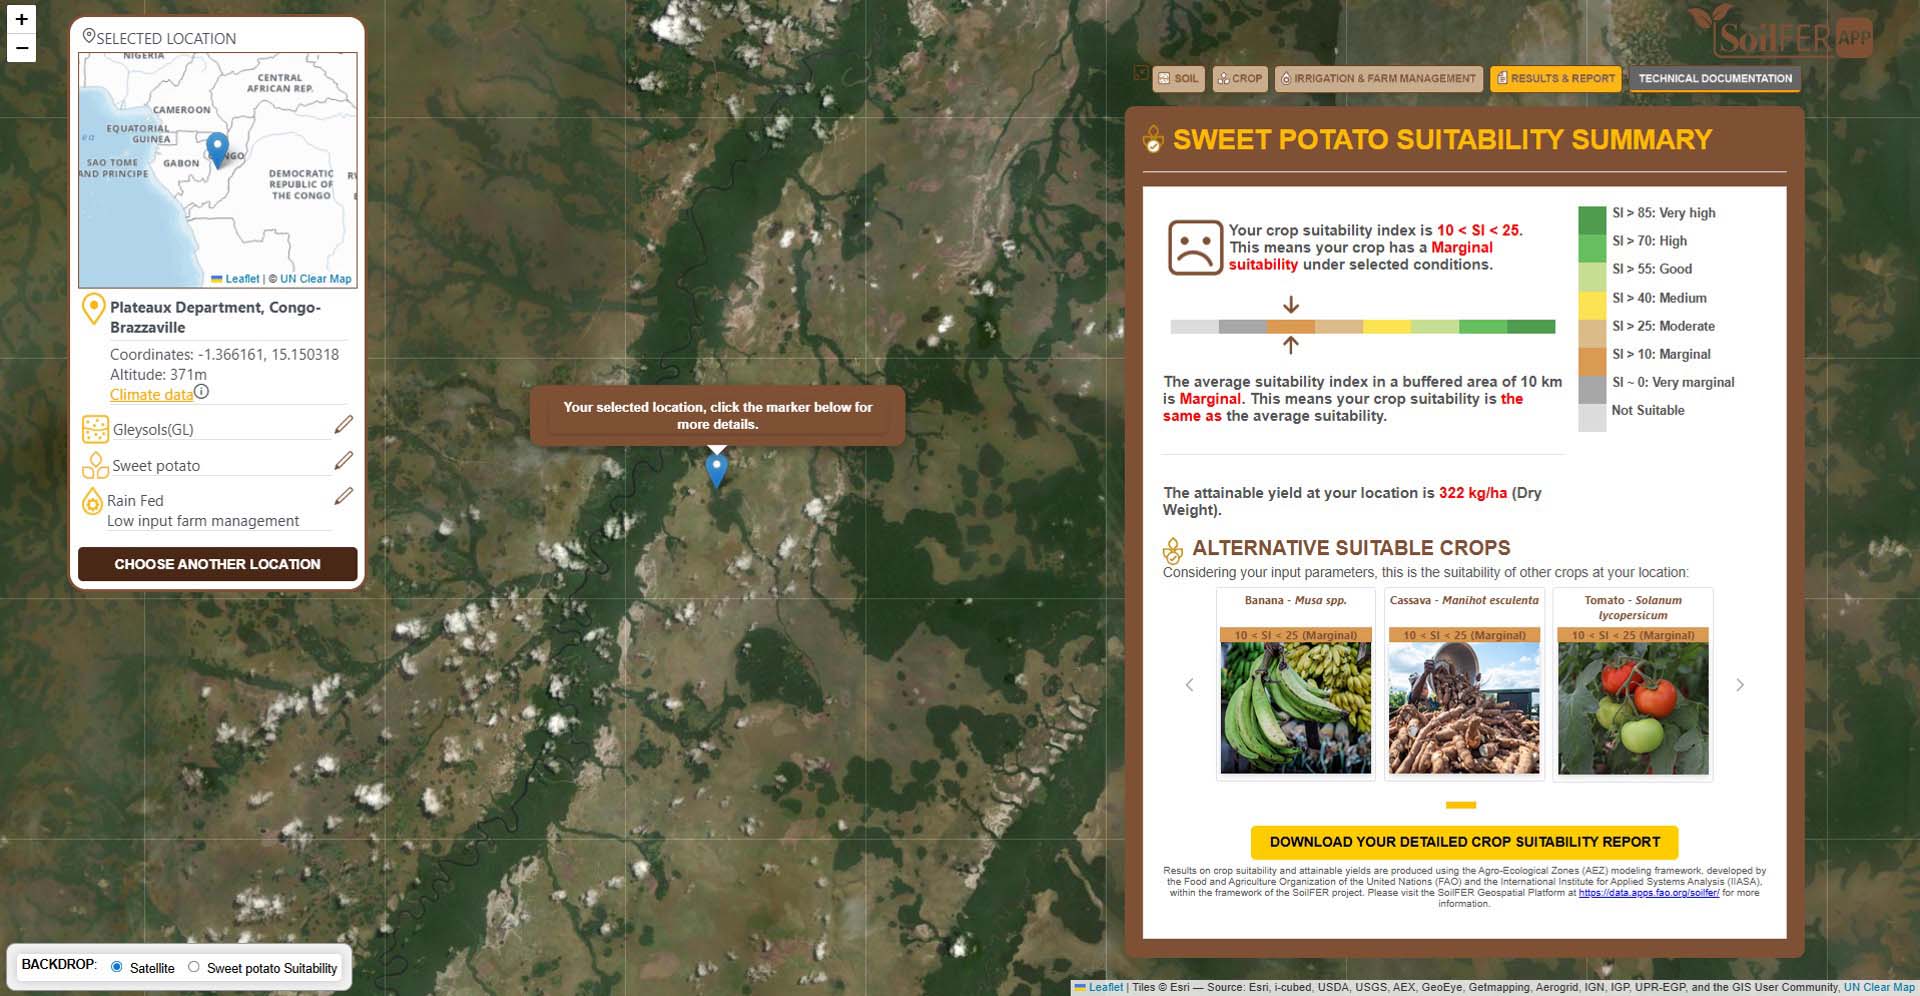Click the Very high suitability green legend swatch
Viewport: 1920px width, 996px height.
click(1591, 215)
